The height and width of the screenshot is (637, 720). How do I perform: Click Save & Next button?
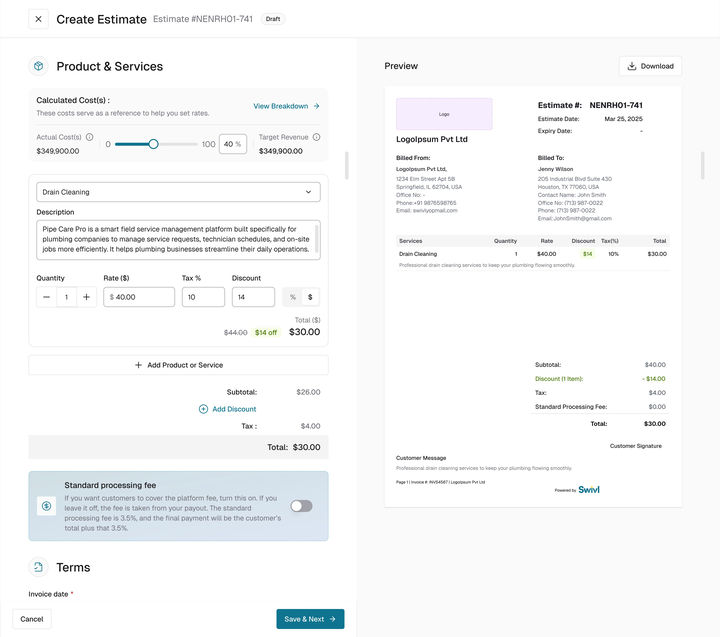coord(310,619)
